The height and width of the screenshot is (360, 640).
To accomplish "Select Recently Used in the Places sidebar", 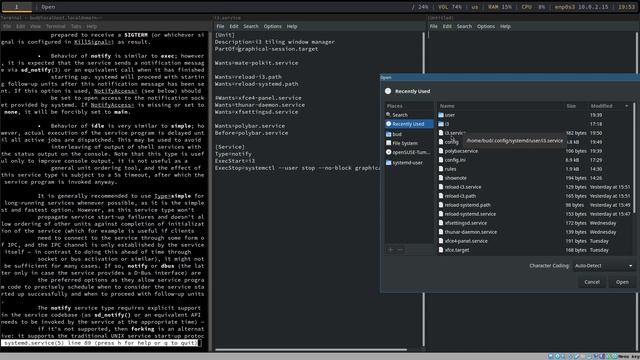I will [x=409, y=124].
